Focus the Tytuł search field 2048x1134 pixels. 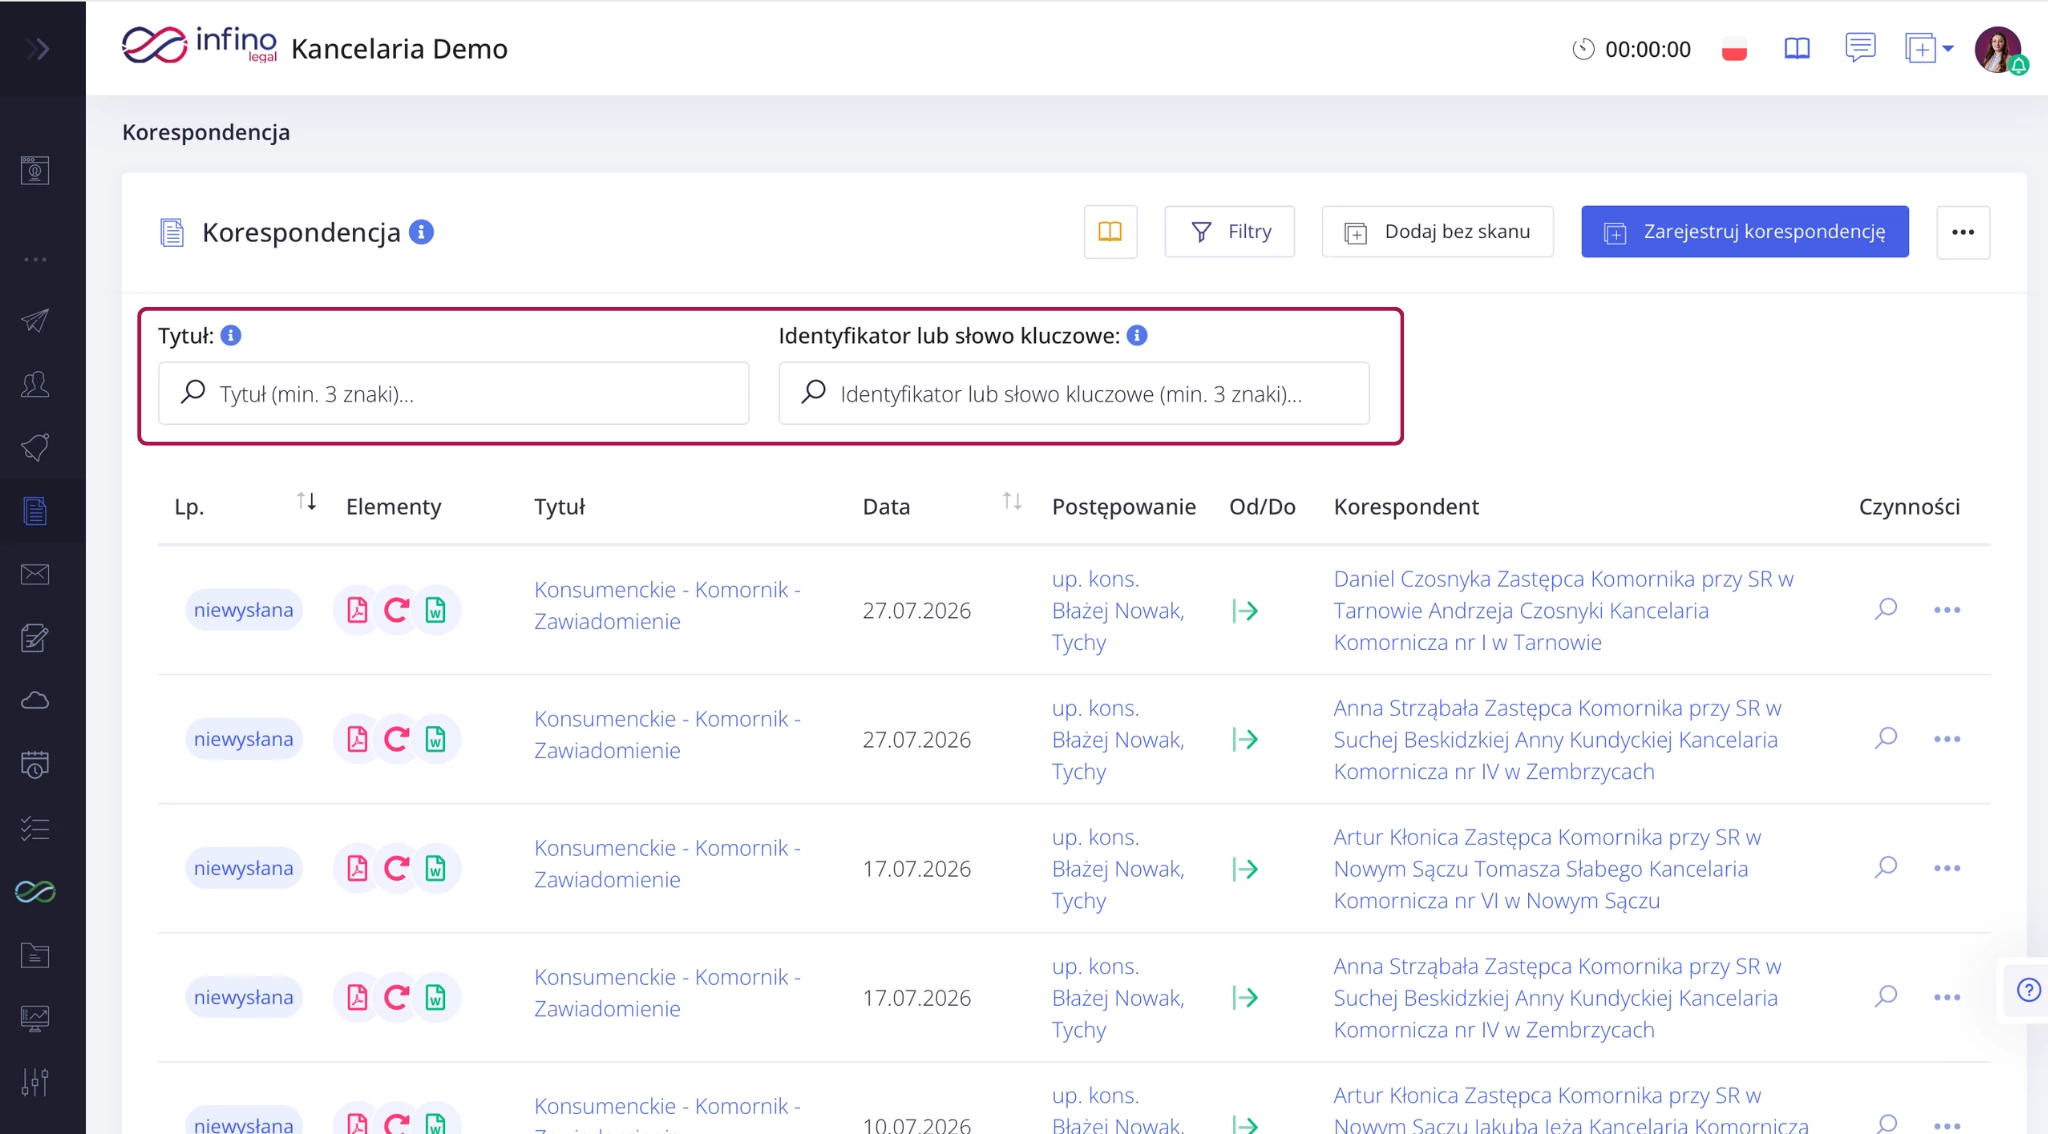[453, 393]
